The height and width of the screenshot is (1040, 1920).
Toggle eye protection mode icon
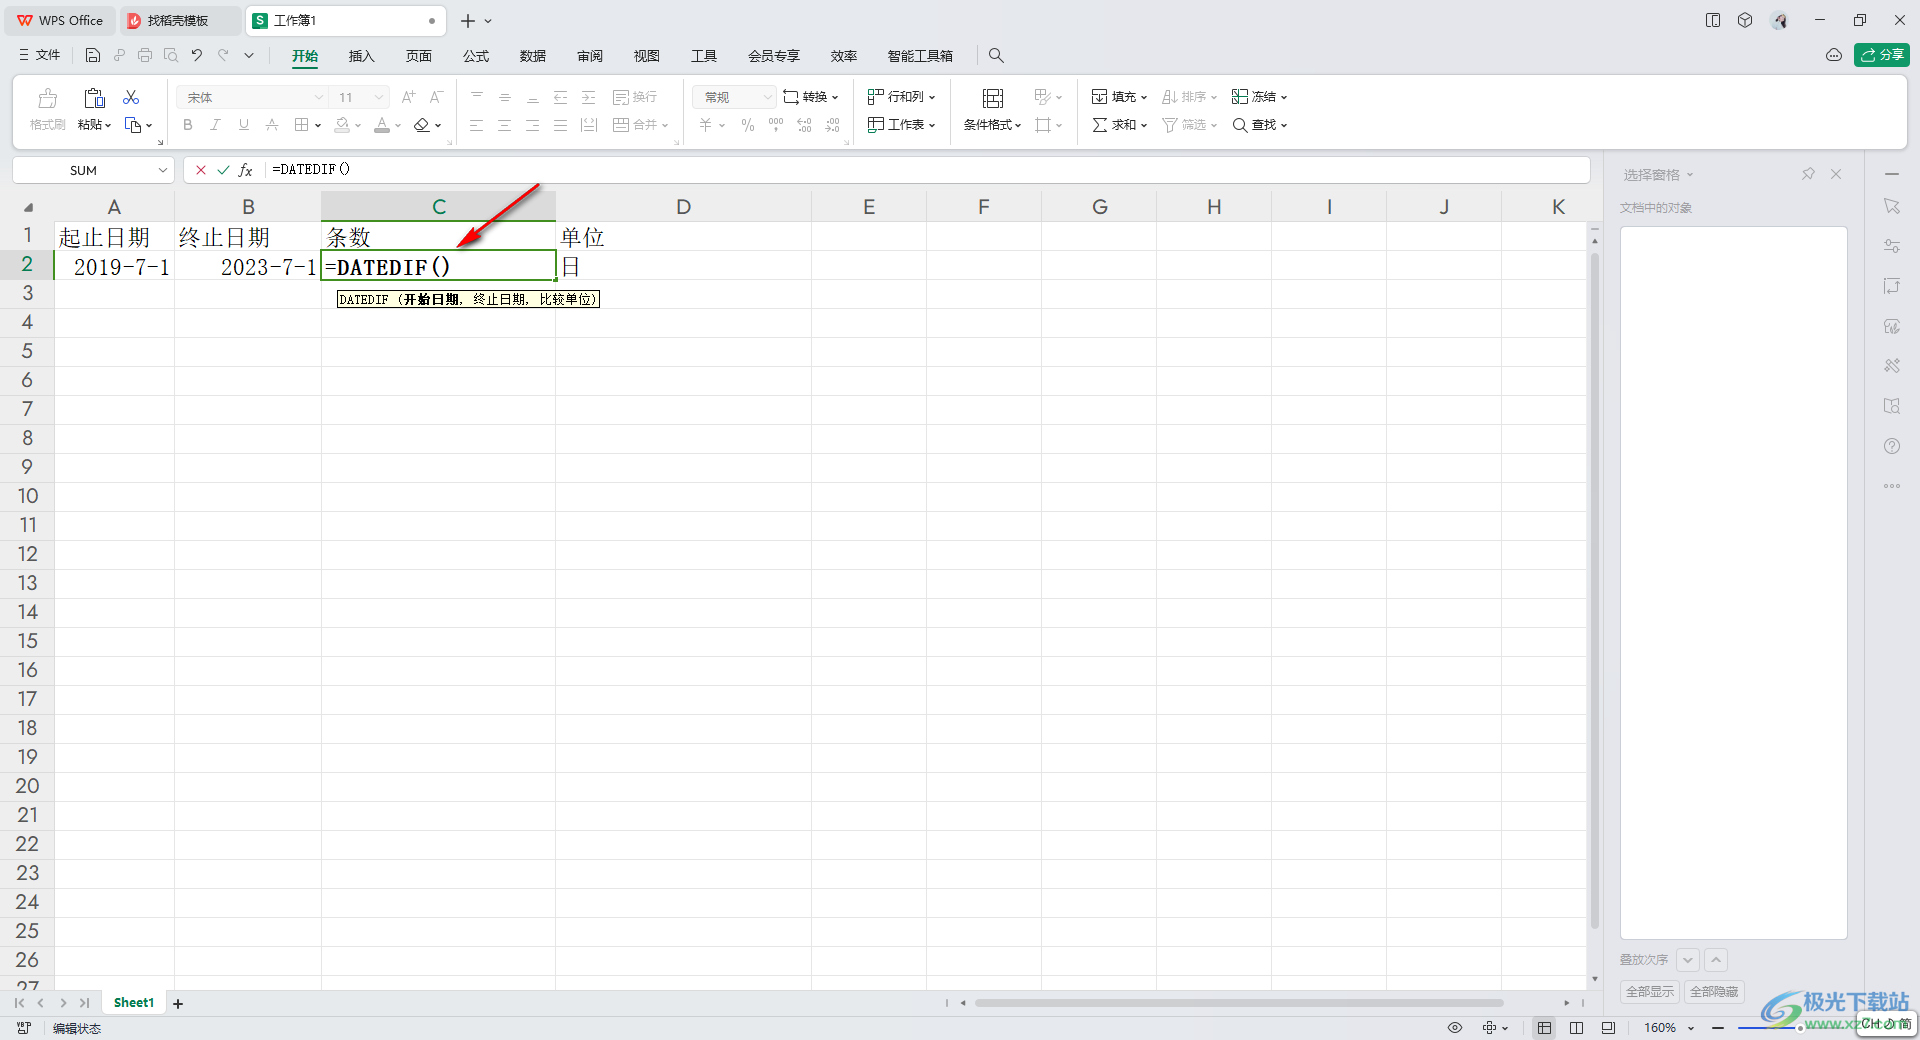point(1455,1027)
